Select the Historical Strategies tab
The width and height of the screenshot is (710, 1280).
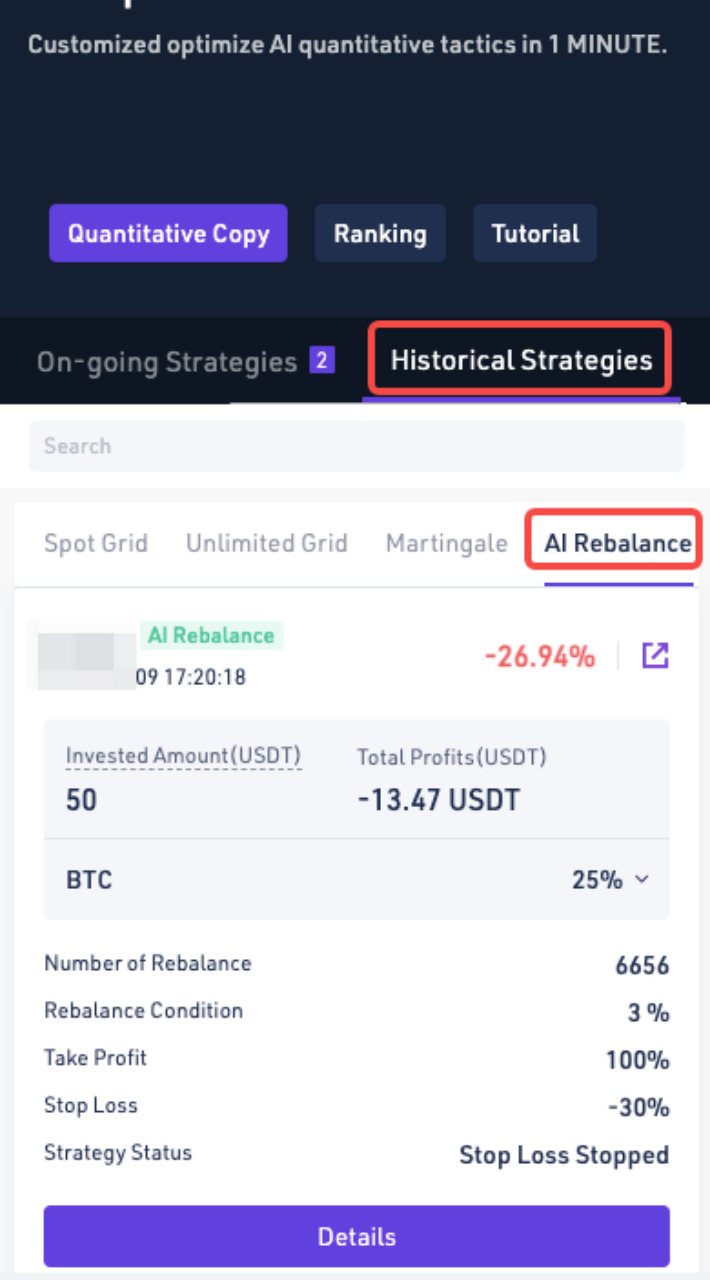pyautogui.click(x=521, y=360)
